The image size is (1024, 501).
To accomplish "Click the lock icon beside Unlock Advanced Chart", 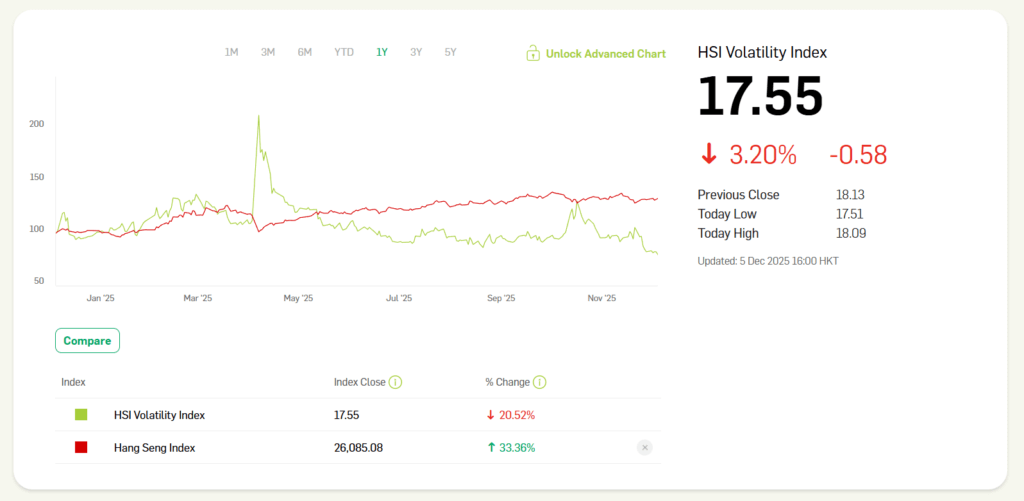I will coord(533,54).
